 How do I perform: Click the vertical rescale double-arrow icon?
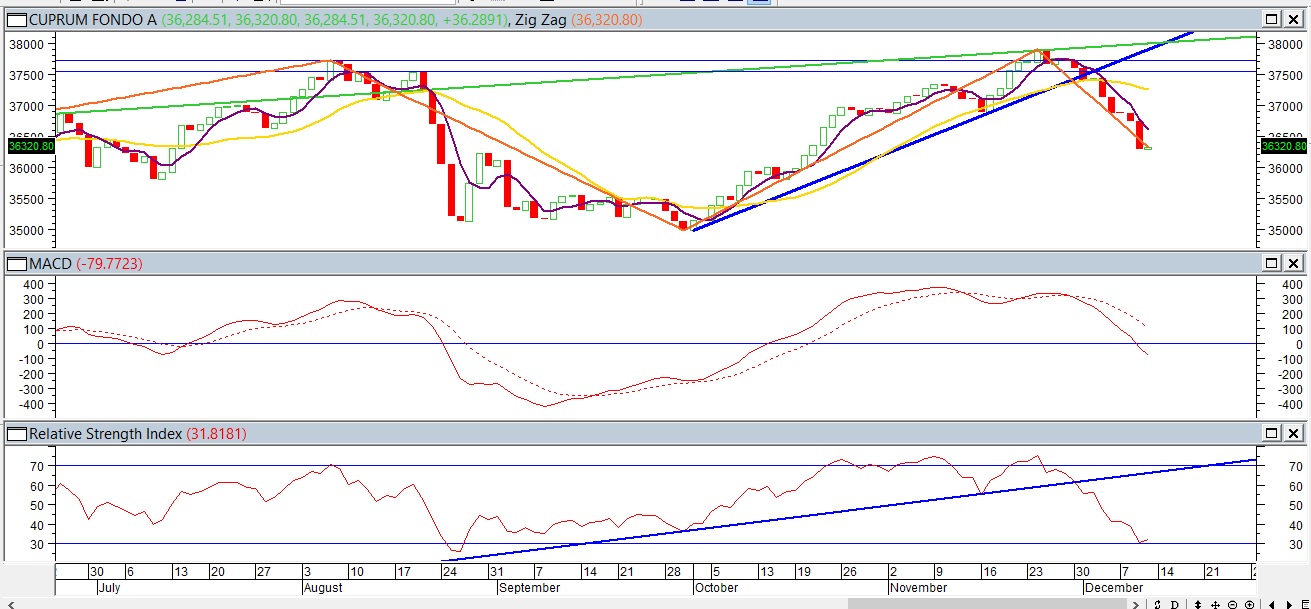click(1198, 604)
